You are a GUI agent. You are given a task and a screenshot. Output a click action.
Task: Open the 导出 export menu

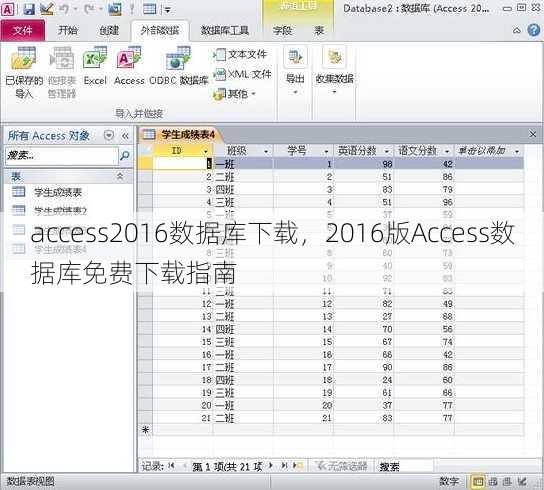click(295, 71)
